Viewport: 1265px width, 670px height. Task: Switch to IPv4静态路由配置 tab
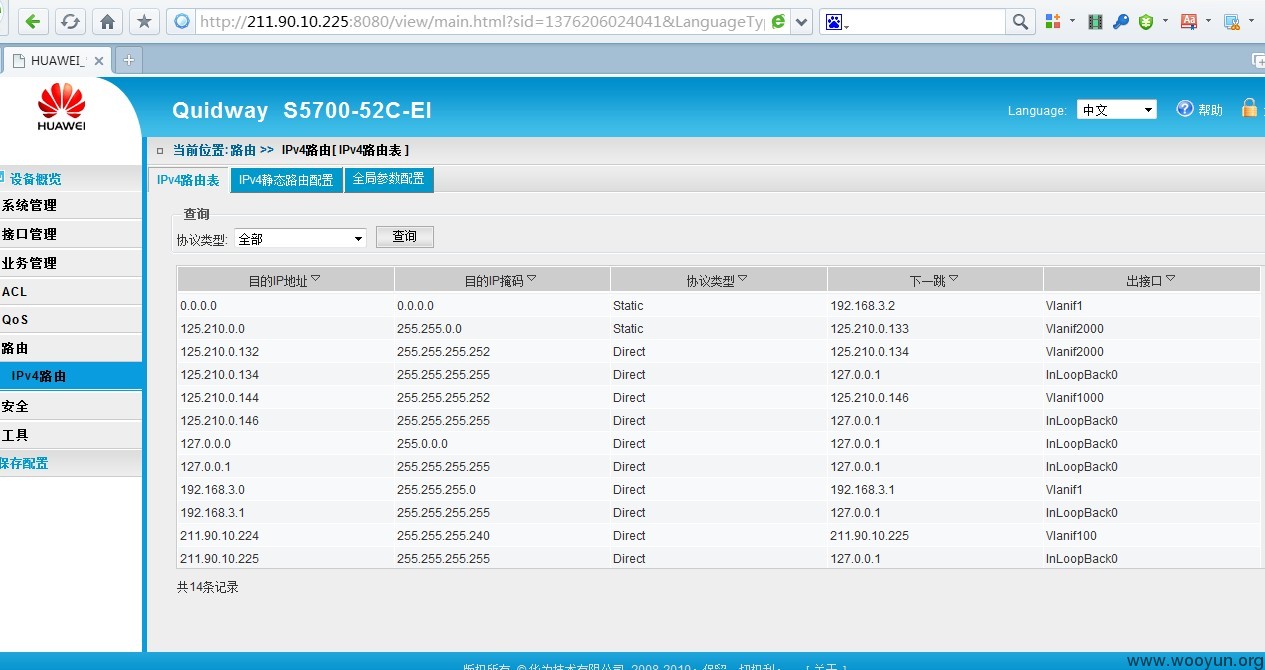coord(287,180)
